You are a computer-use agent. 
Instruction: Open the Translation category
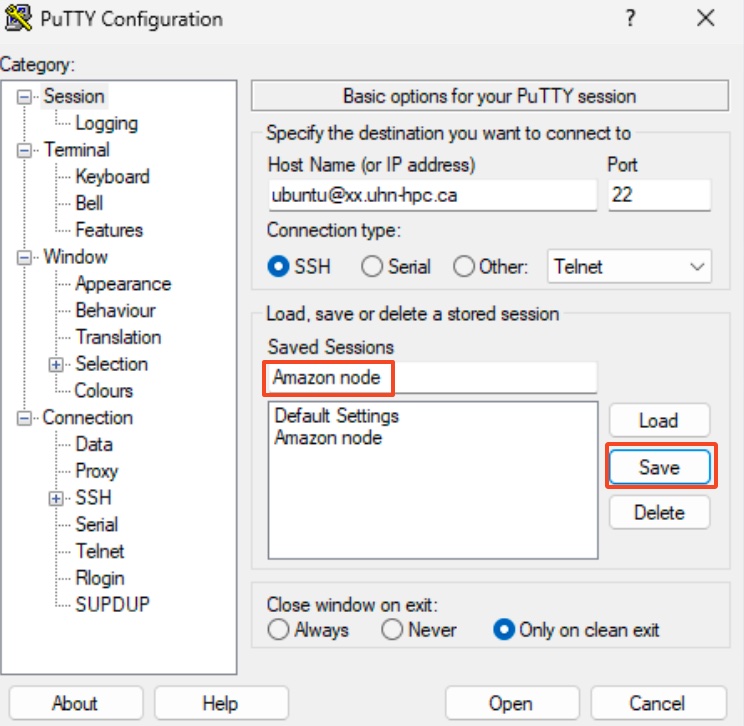coord(119,337)
